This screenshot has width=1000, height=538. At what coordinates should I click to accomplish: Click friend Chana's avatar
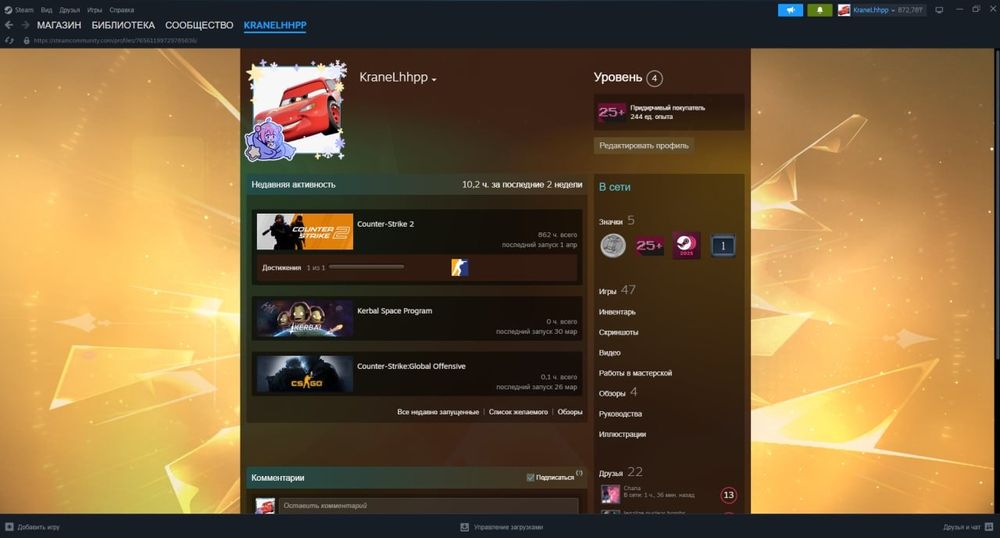tap(610, 494)
